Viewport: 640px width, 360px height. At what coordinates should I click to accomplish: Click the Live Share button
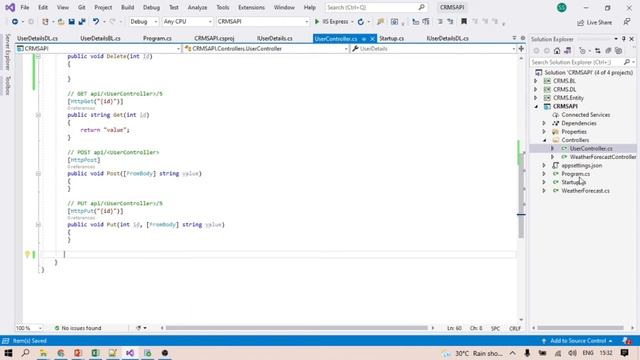pos(594,22)
